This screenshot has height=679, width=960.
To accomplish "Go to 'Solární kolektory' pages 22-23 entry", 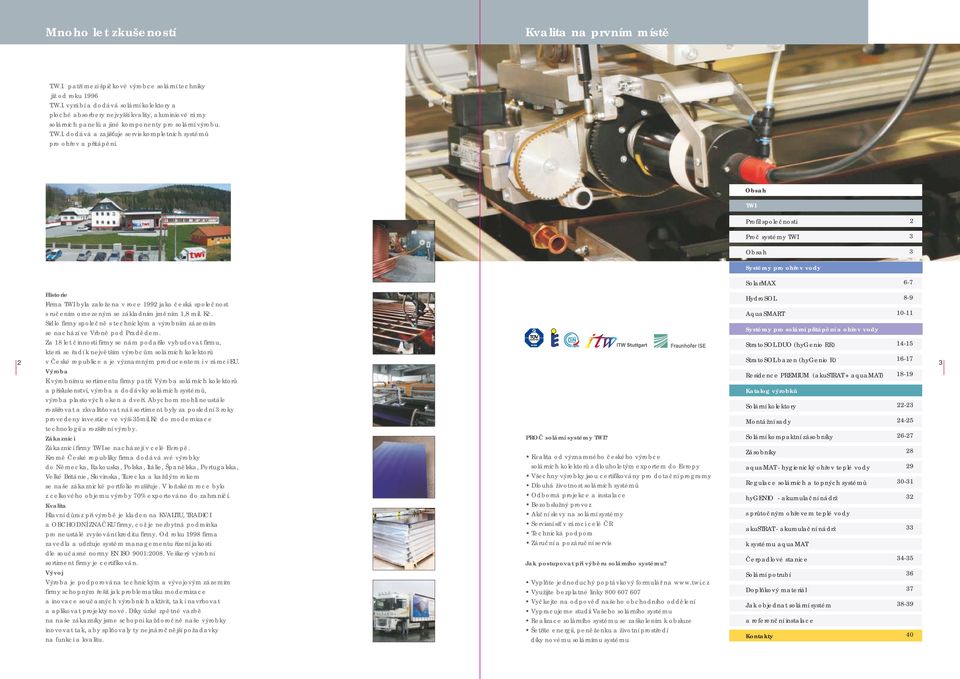I will click(825, 406).
